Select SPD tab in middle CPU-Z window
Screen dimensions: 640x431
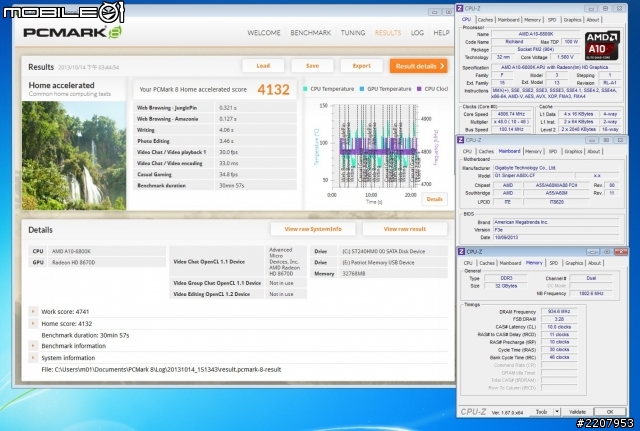coord(553,151)
